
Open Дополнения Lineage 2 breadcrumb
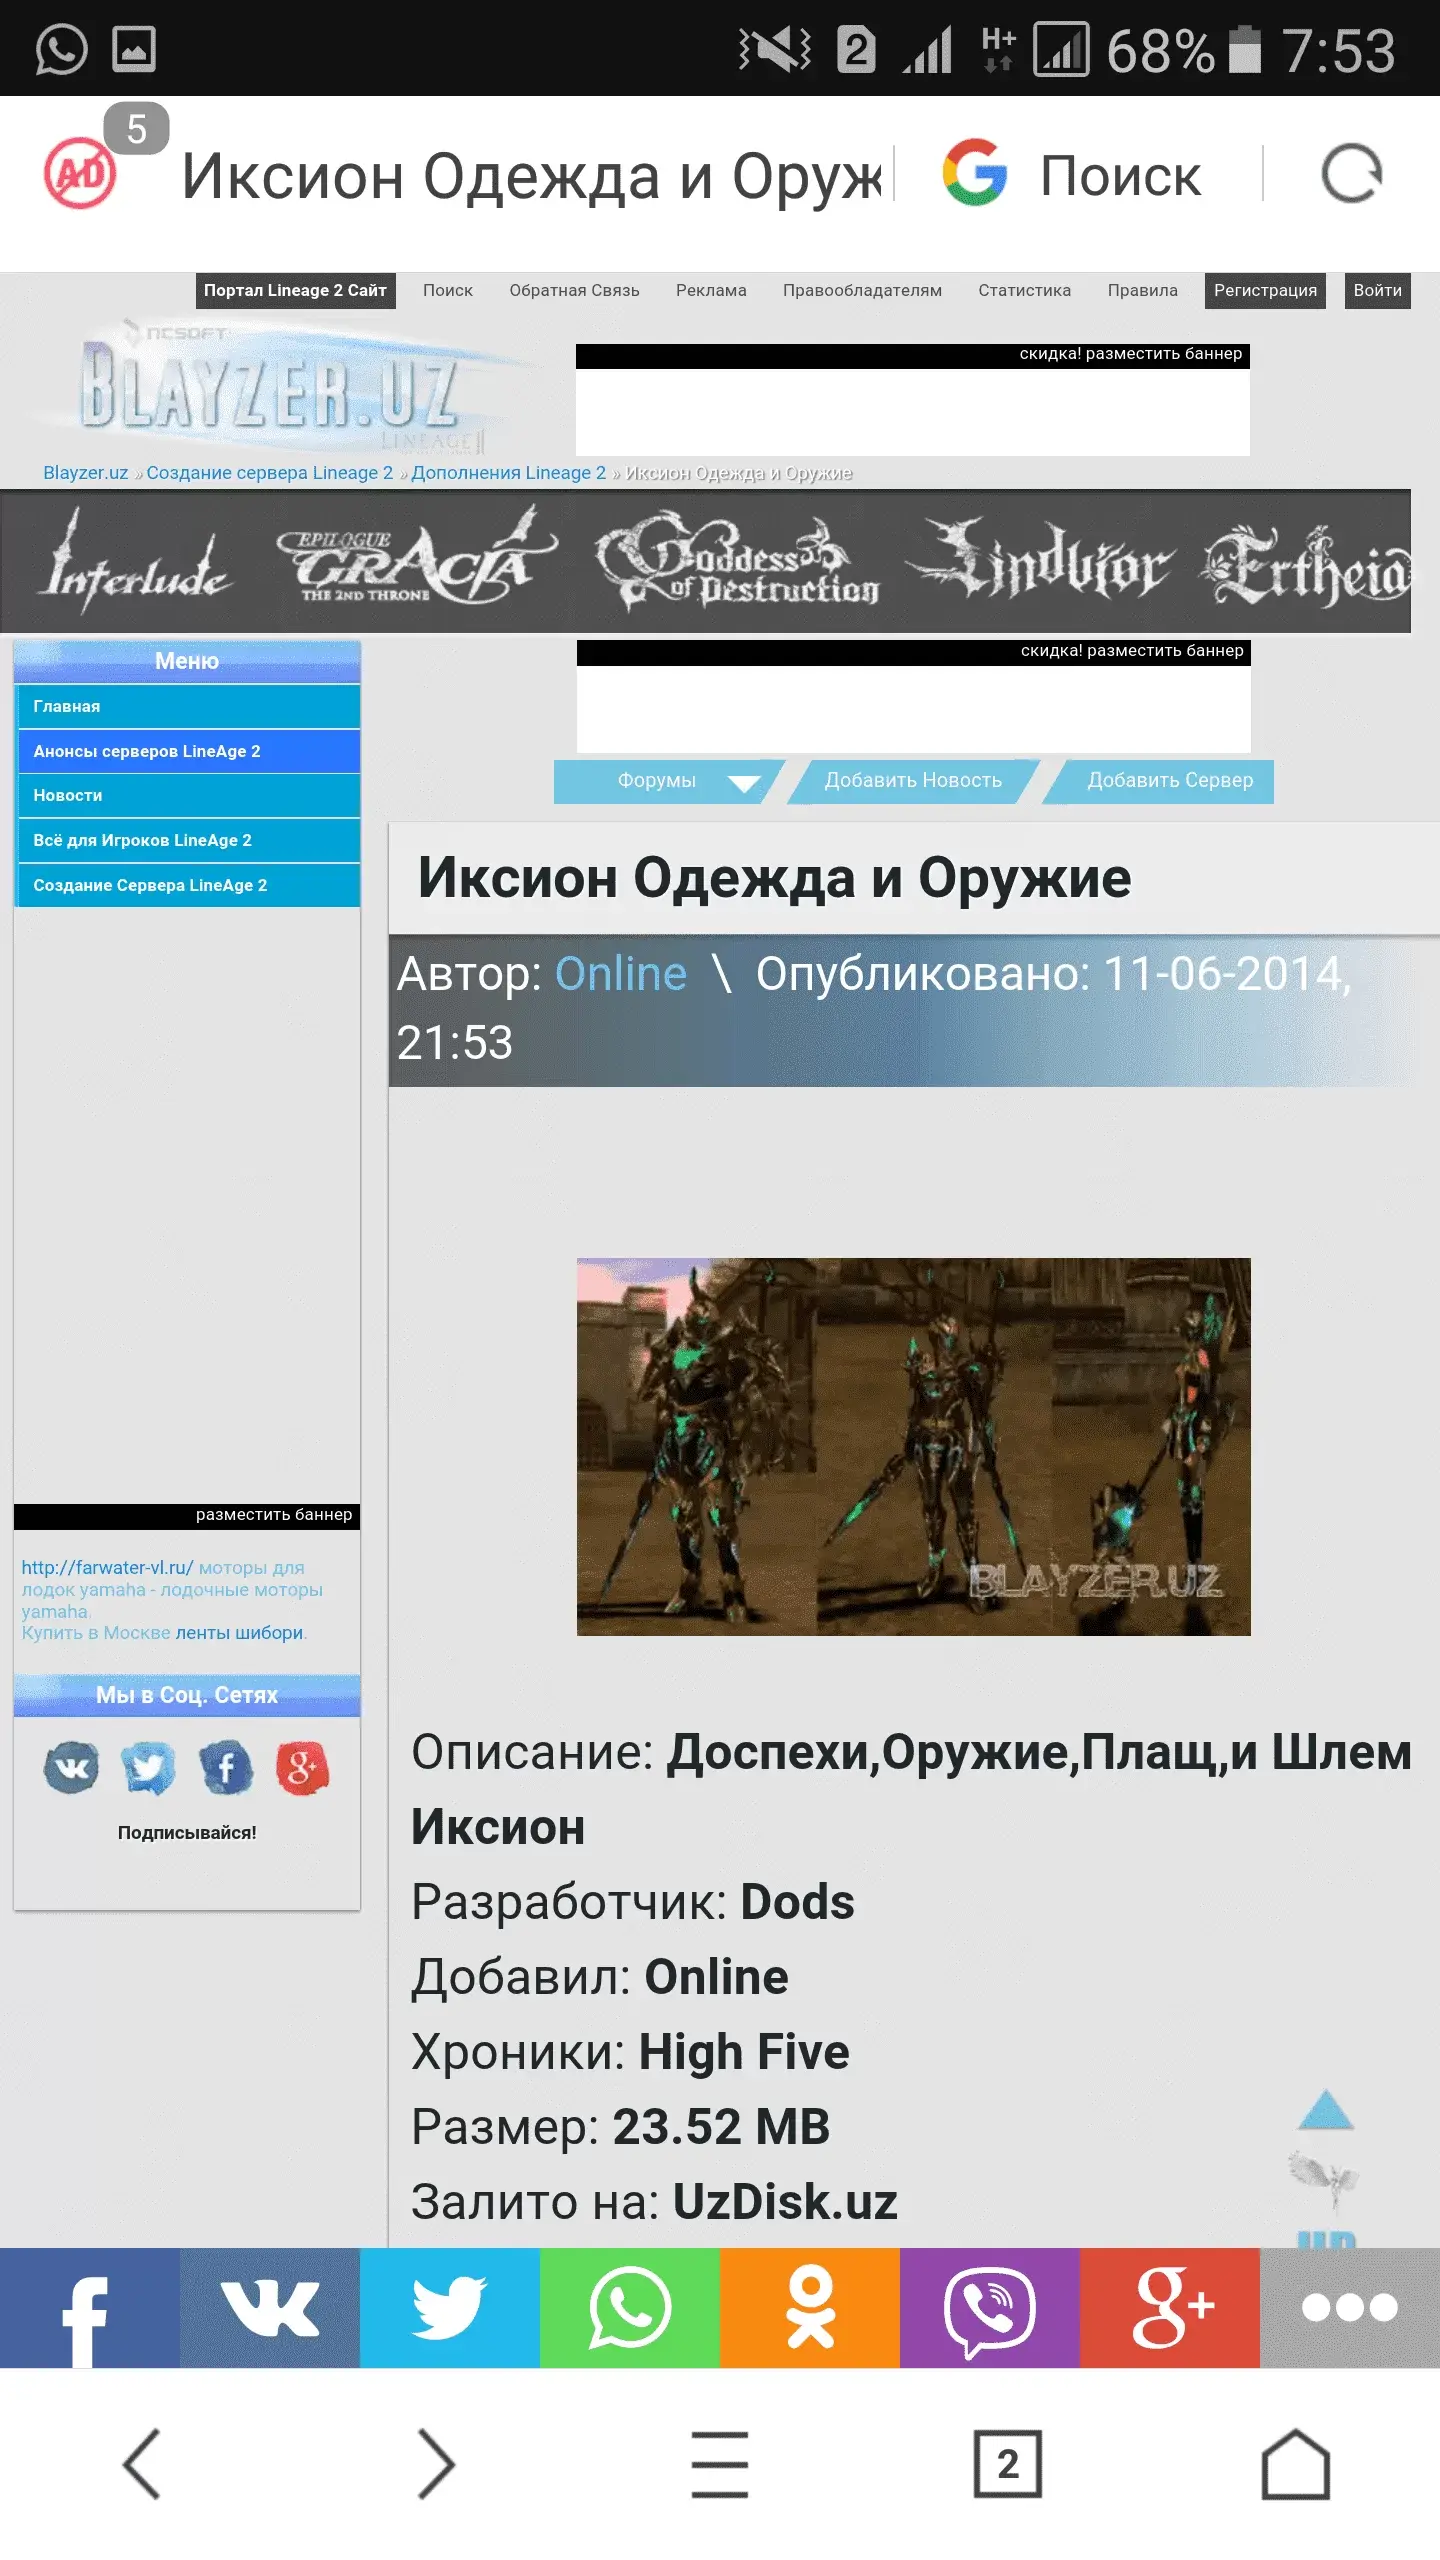[x=508, y=473]
